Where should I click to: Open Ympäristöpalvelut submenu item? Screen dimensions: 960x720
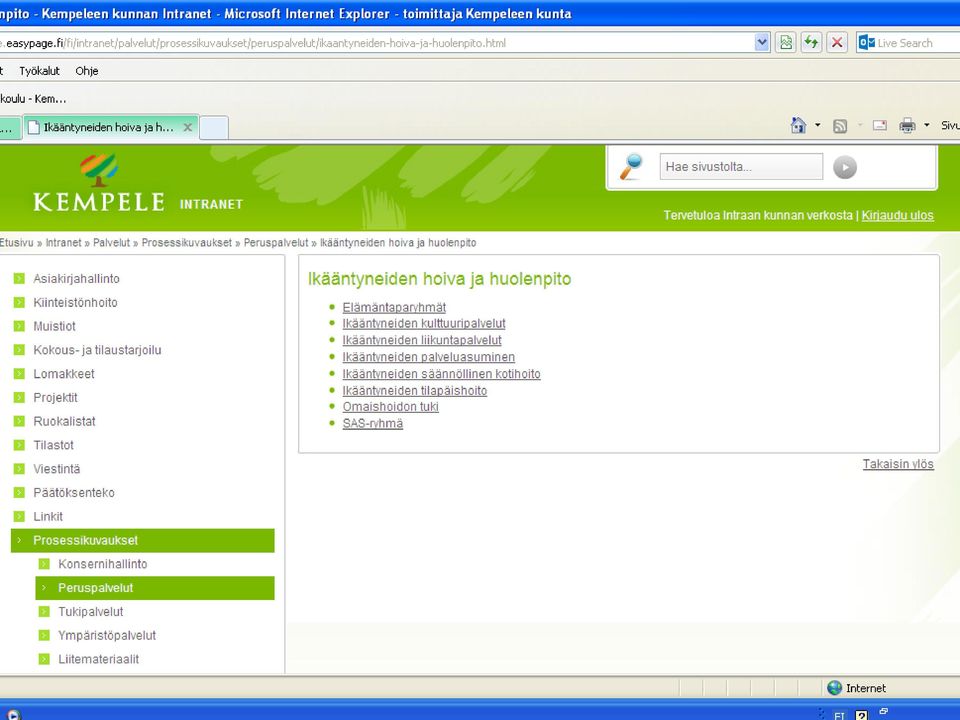107,636
